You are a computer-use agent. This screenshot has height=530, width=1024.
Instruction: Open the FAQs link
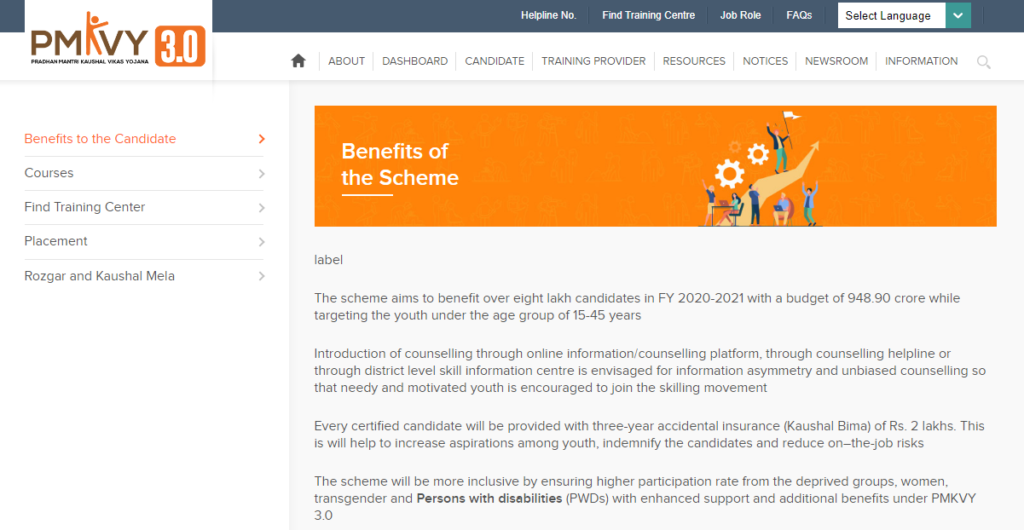[x=799, y=16]
